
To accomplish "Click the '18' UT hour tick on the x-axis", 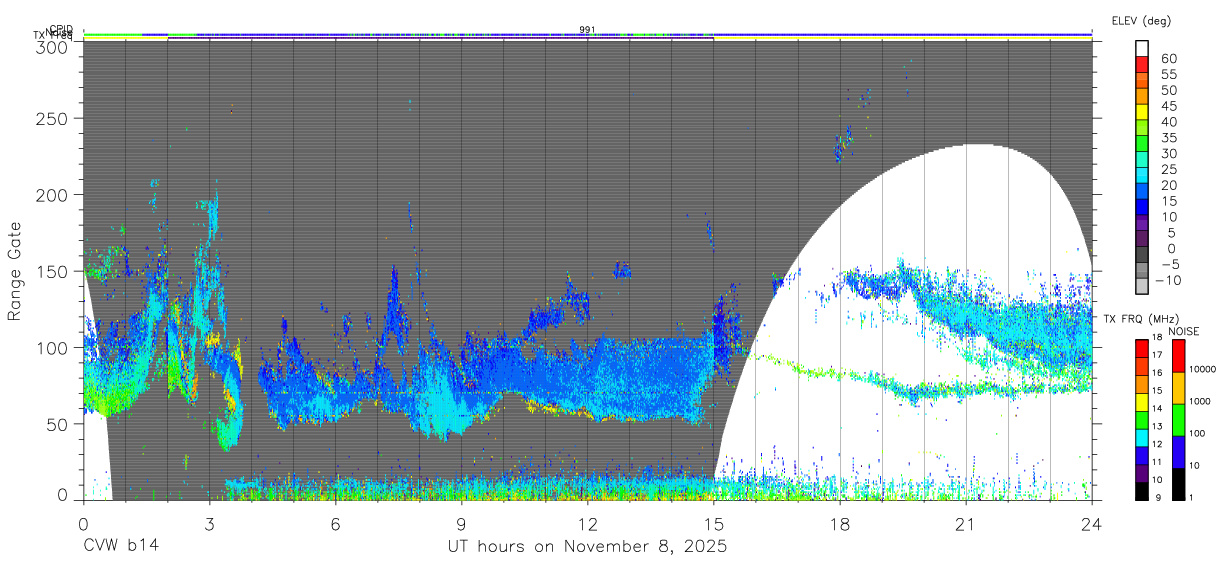I will [x=839, y=523].
